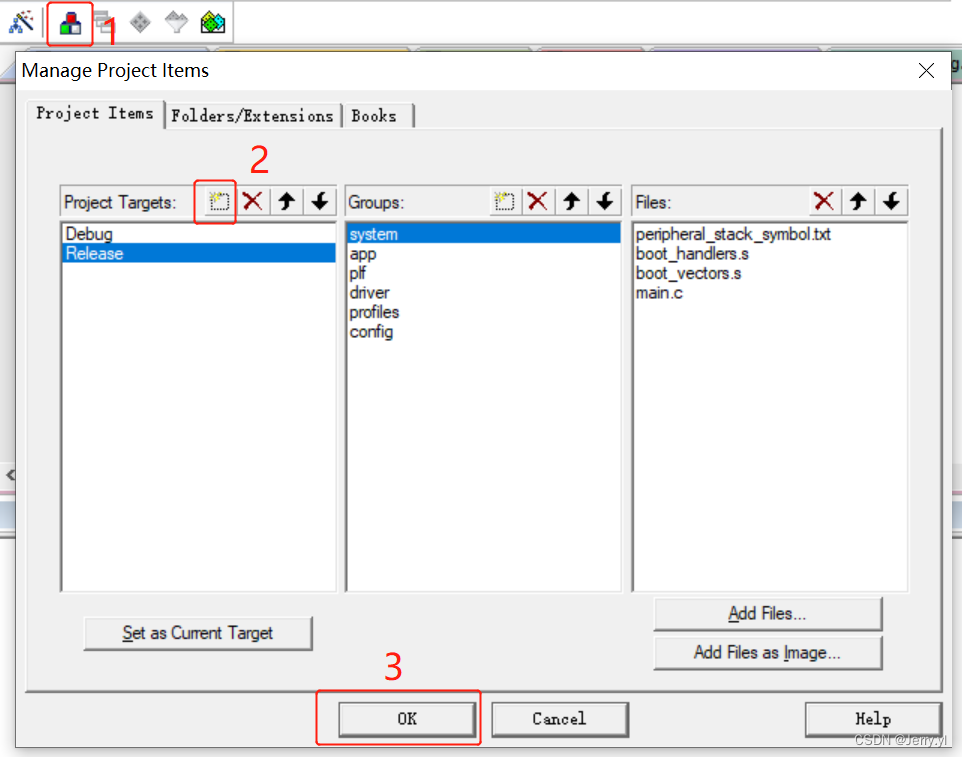Click the OK button
Viewport: 962px width, 757px height.
click(x=407, y=719)
